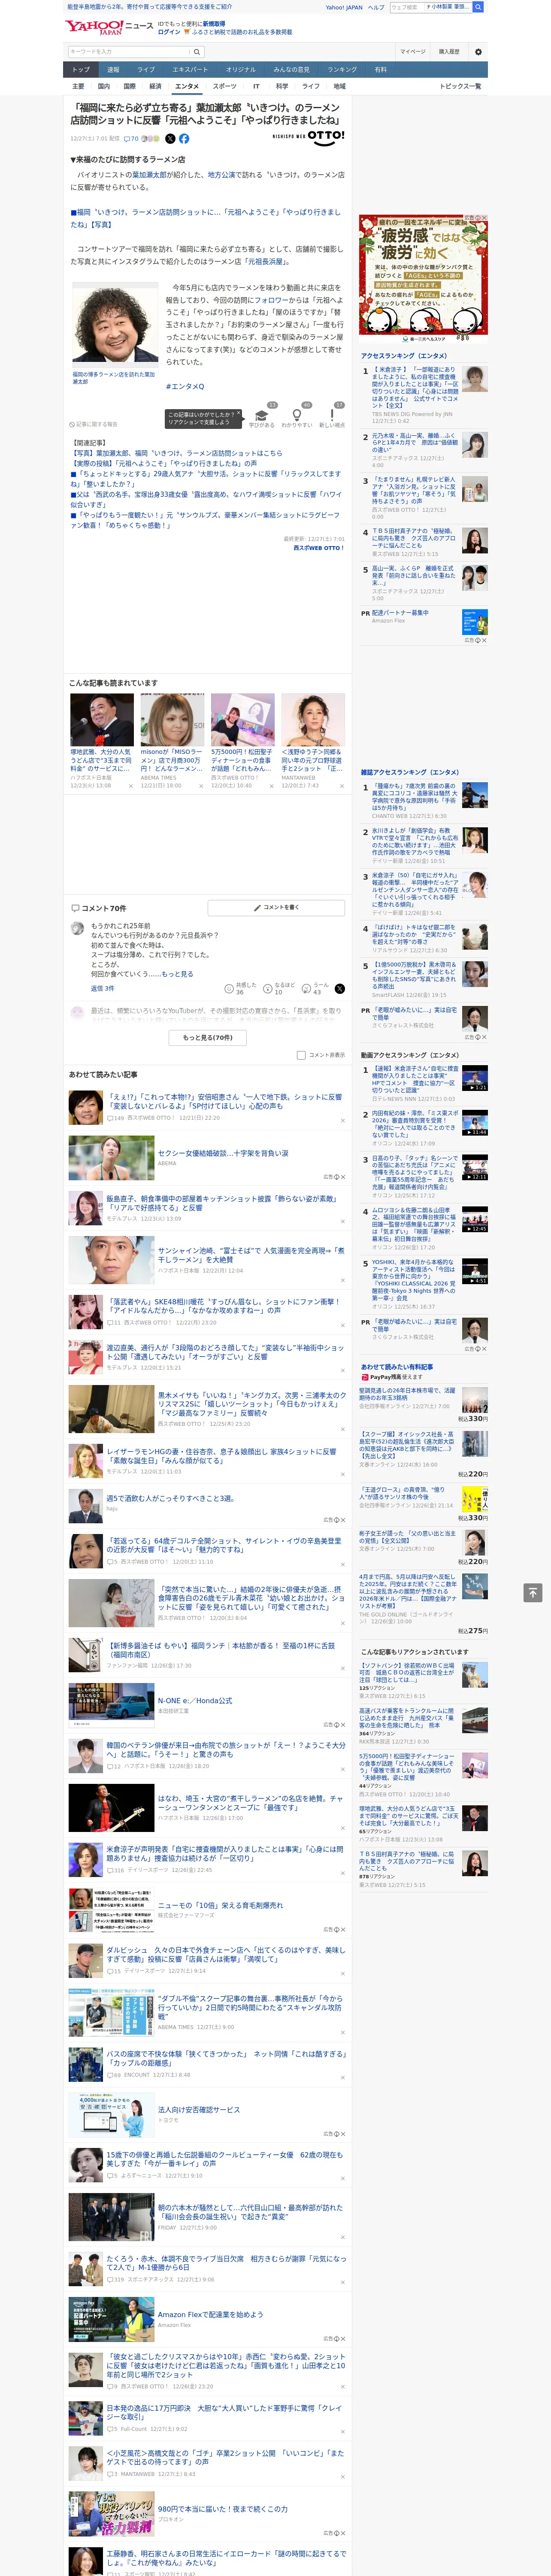Select the 有料 tab

380,69
